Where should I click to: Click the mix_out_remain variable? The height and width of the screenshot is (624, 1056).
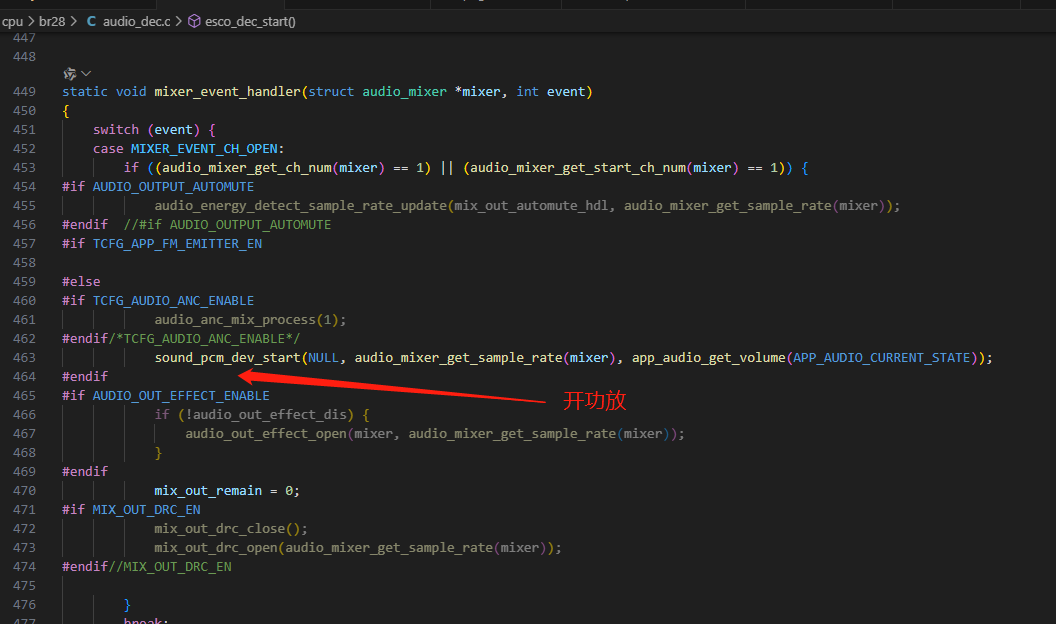click(208, 491)
